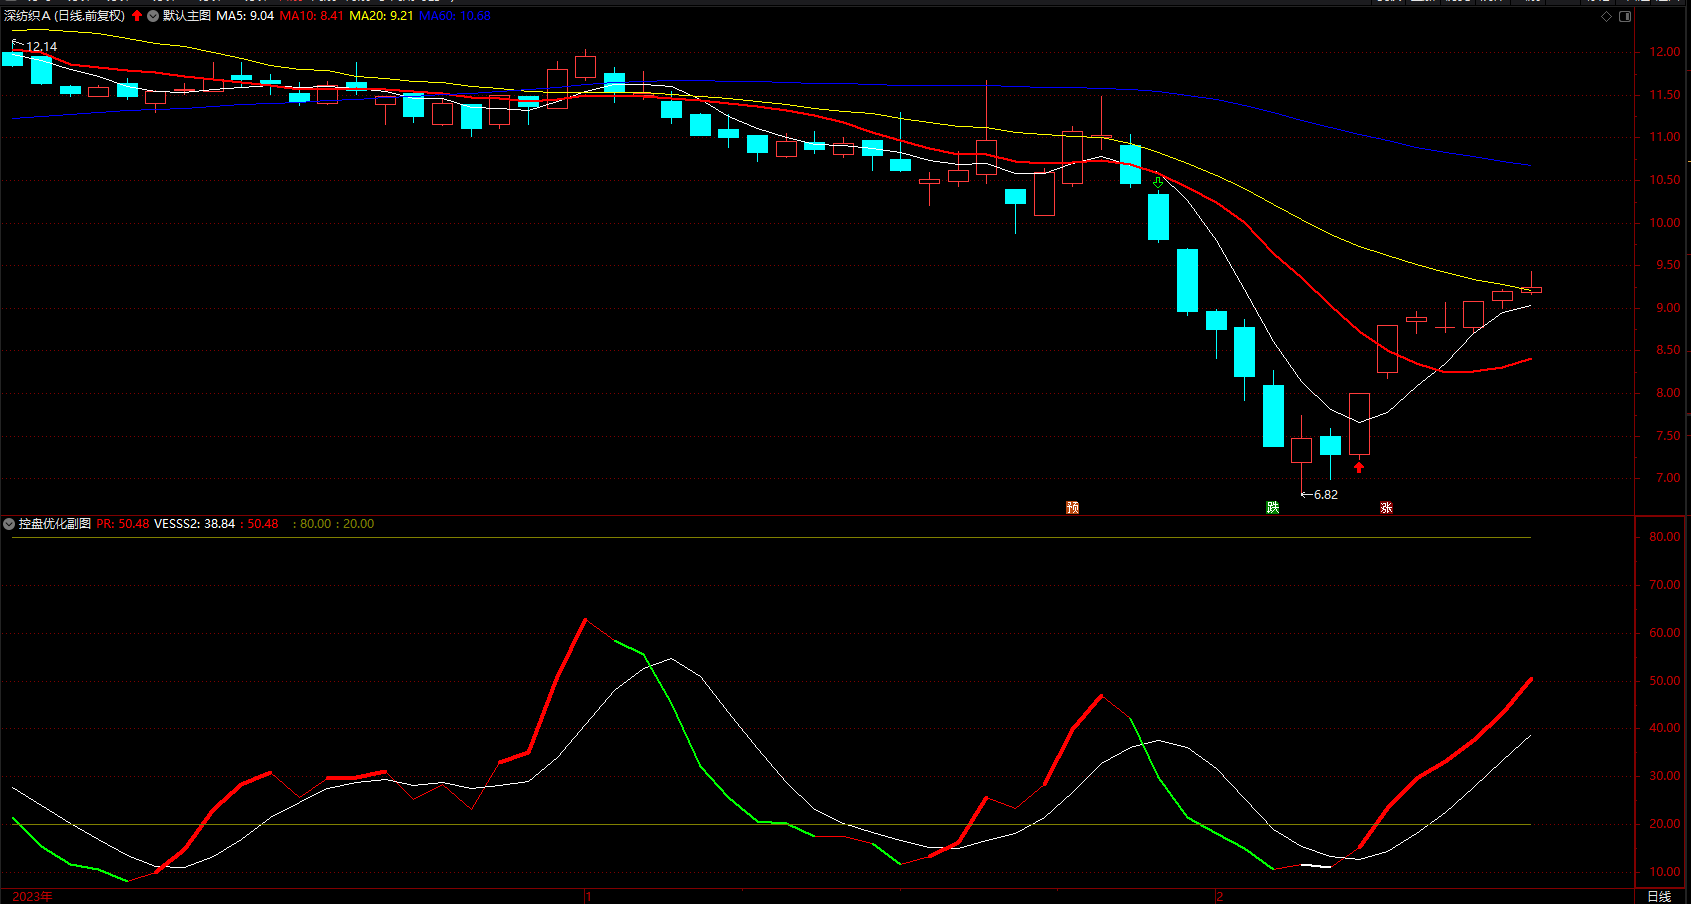
Task: Click the PR: 50.48 indicator value
Action: [123, 524]
